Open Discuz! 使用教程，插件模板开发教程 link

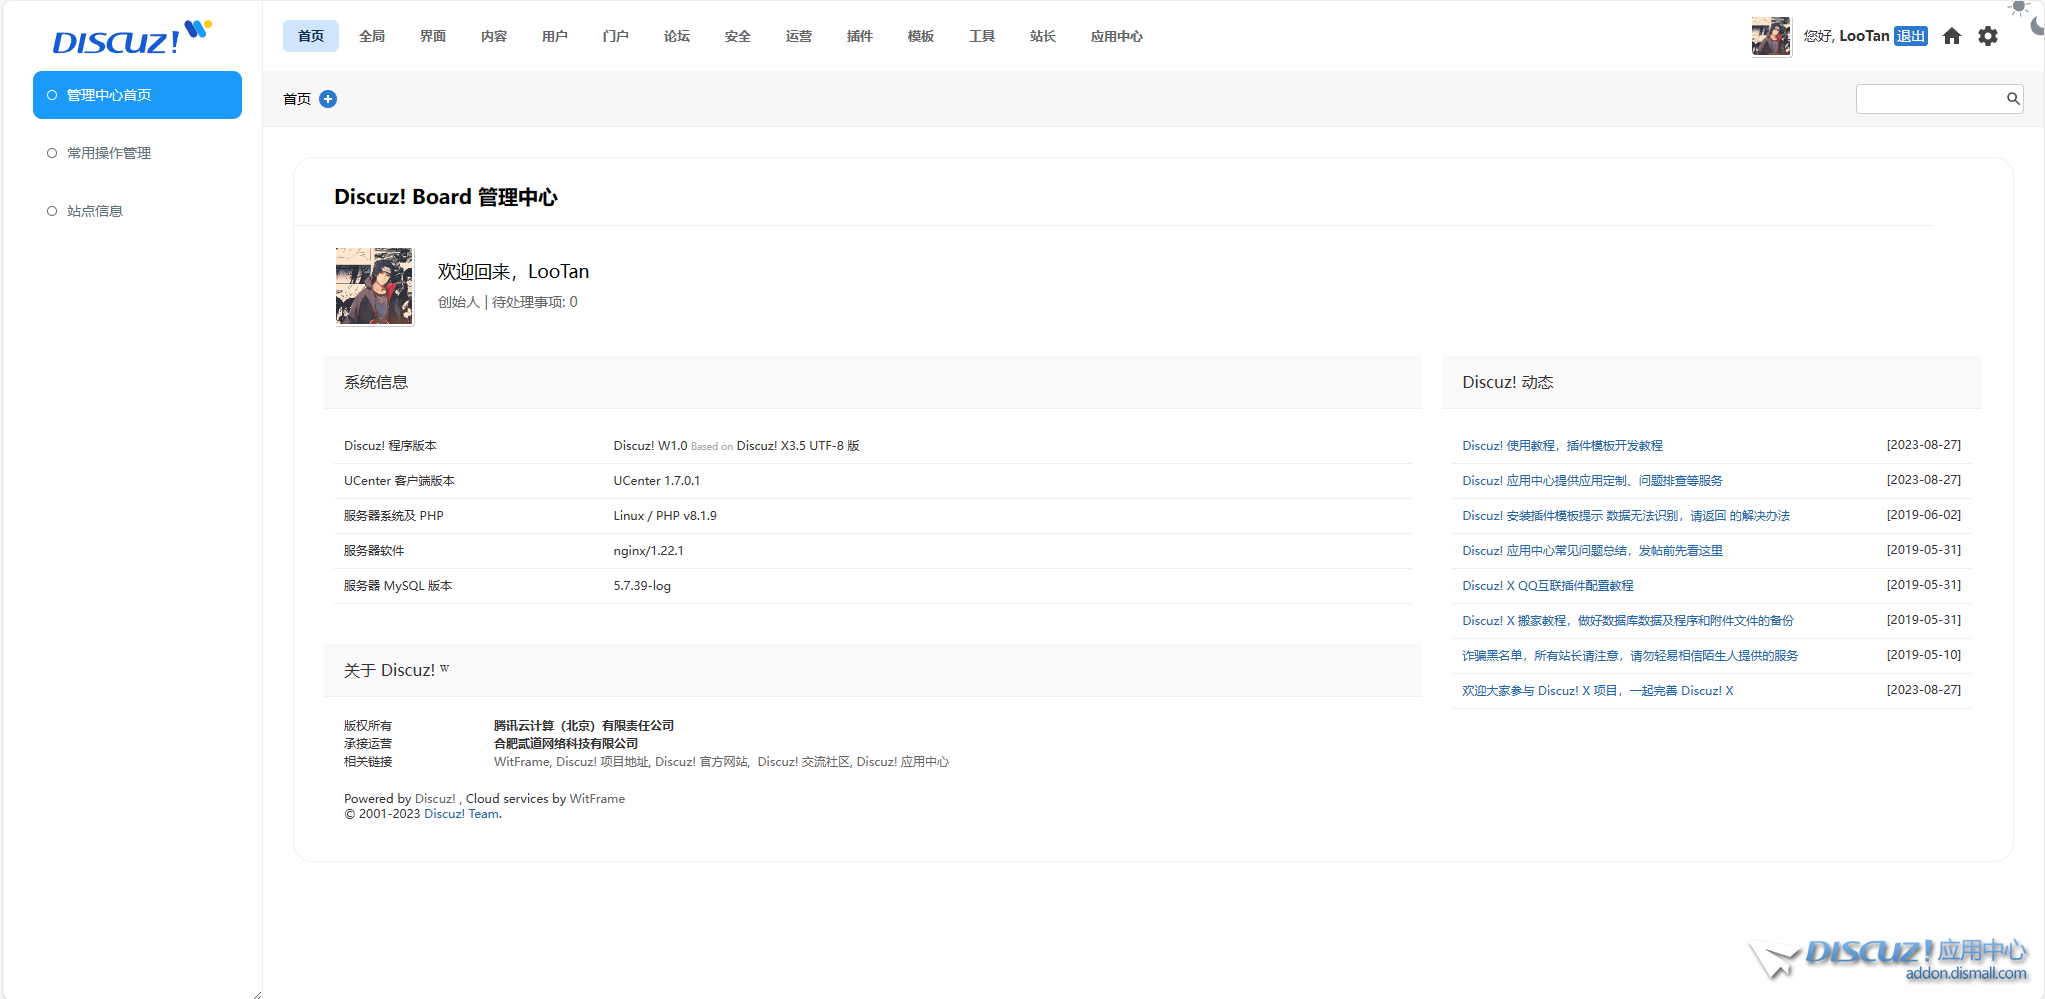[1562, 446]
